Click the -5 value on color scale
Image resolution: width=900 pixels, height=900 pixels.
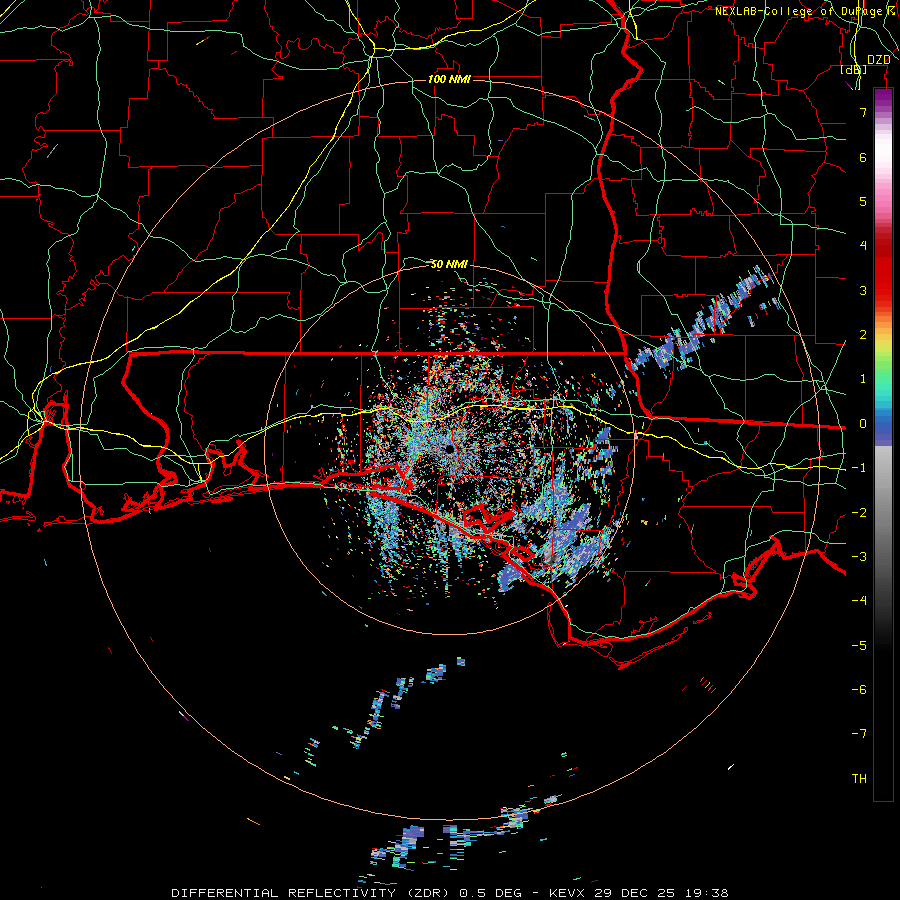[859, 646]
